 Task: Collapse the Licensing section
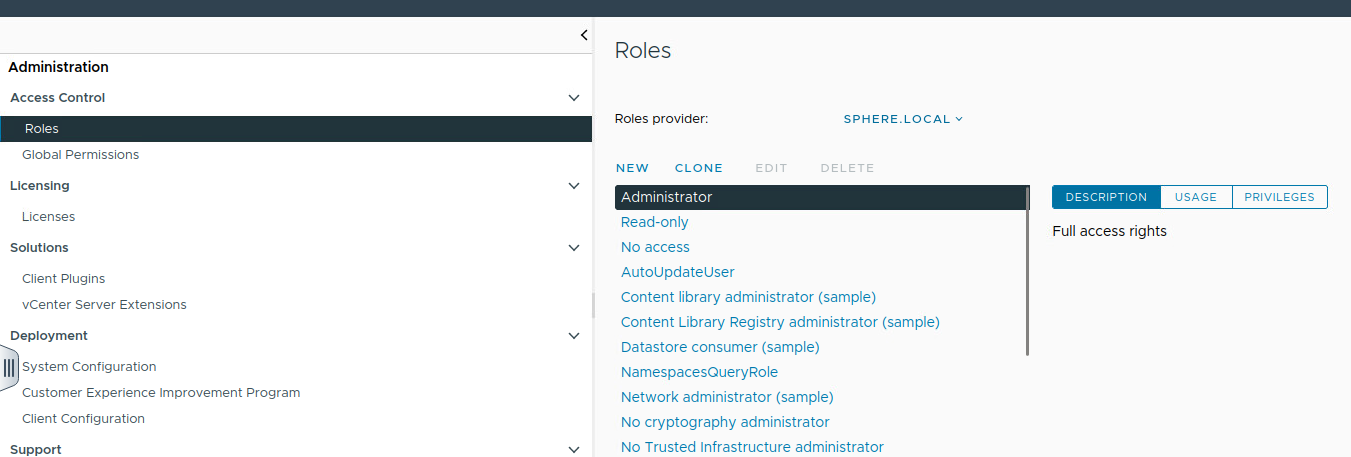[x=573, y=186]
